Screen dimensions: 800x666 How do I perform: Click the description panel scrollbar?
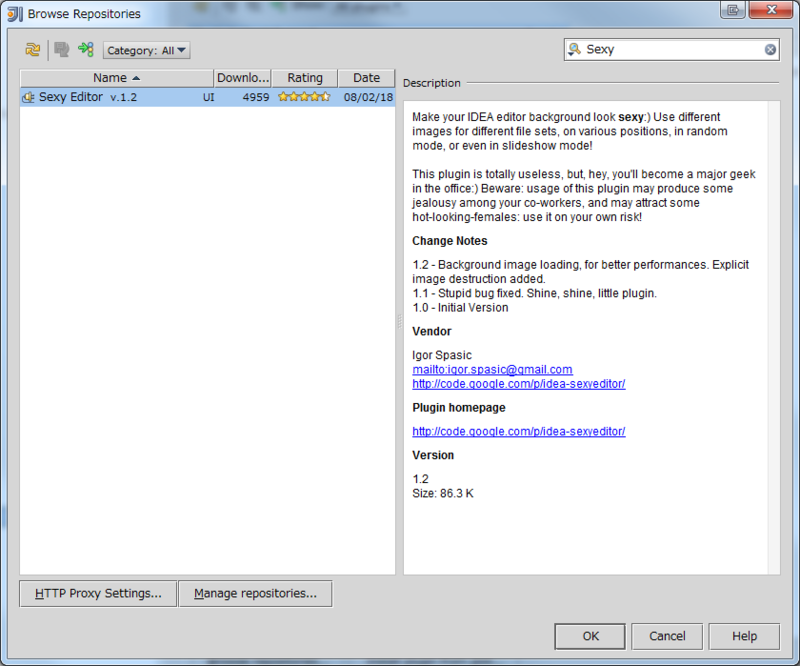tap(773, 337)
